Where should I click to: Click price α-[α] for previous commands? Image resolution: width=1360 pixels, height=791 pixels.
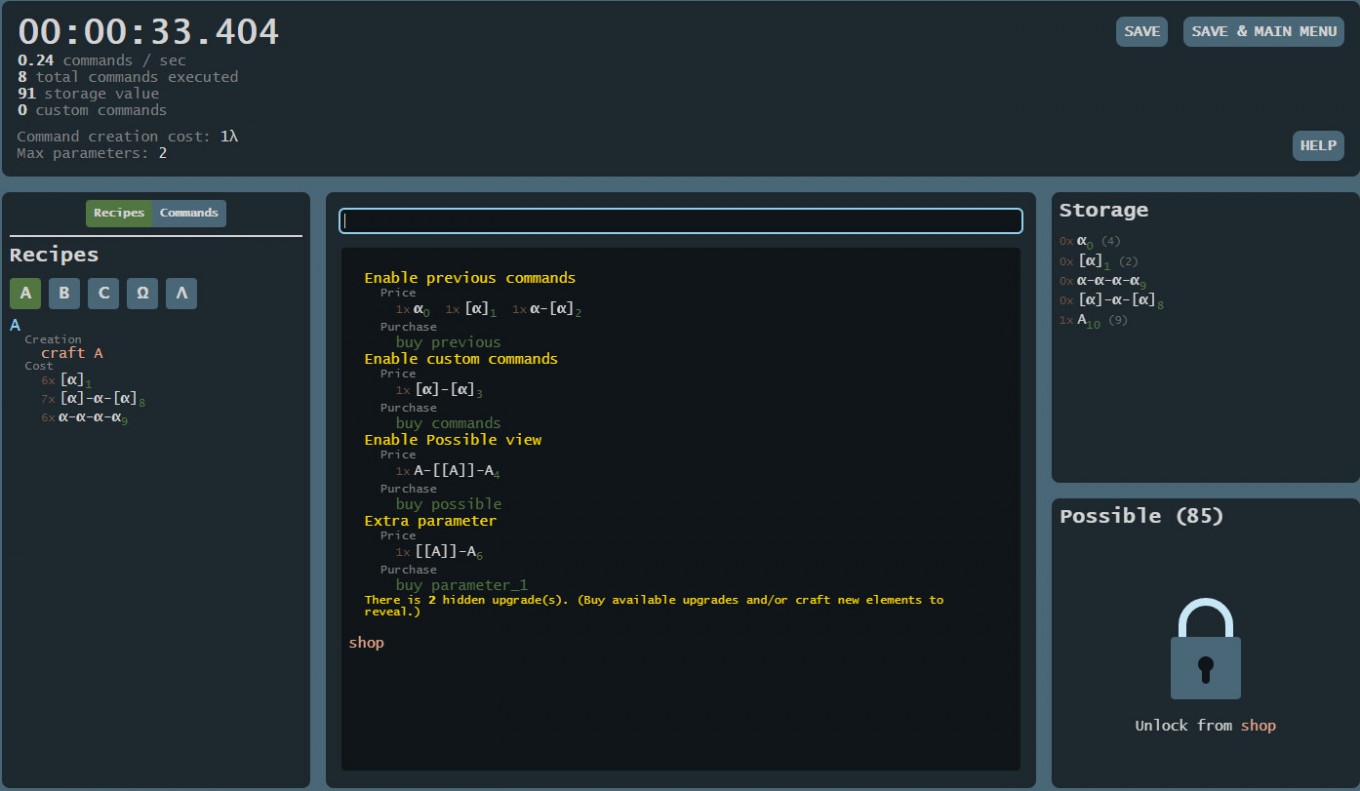point(547,309)
